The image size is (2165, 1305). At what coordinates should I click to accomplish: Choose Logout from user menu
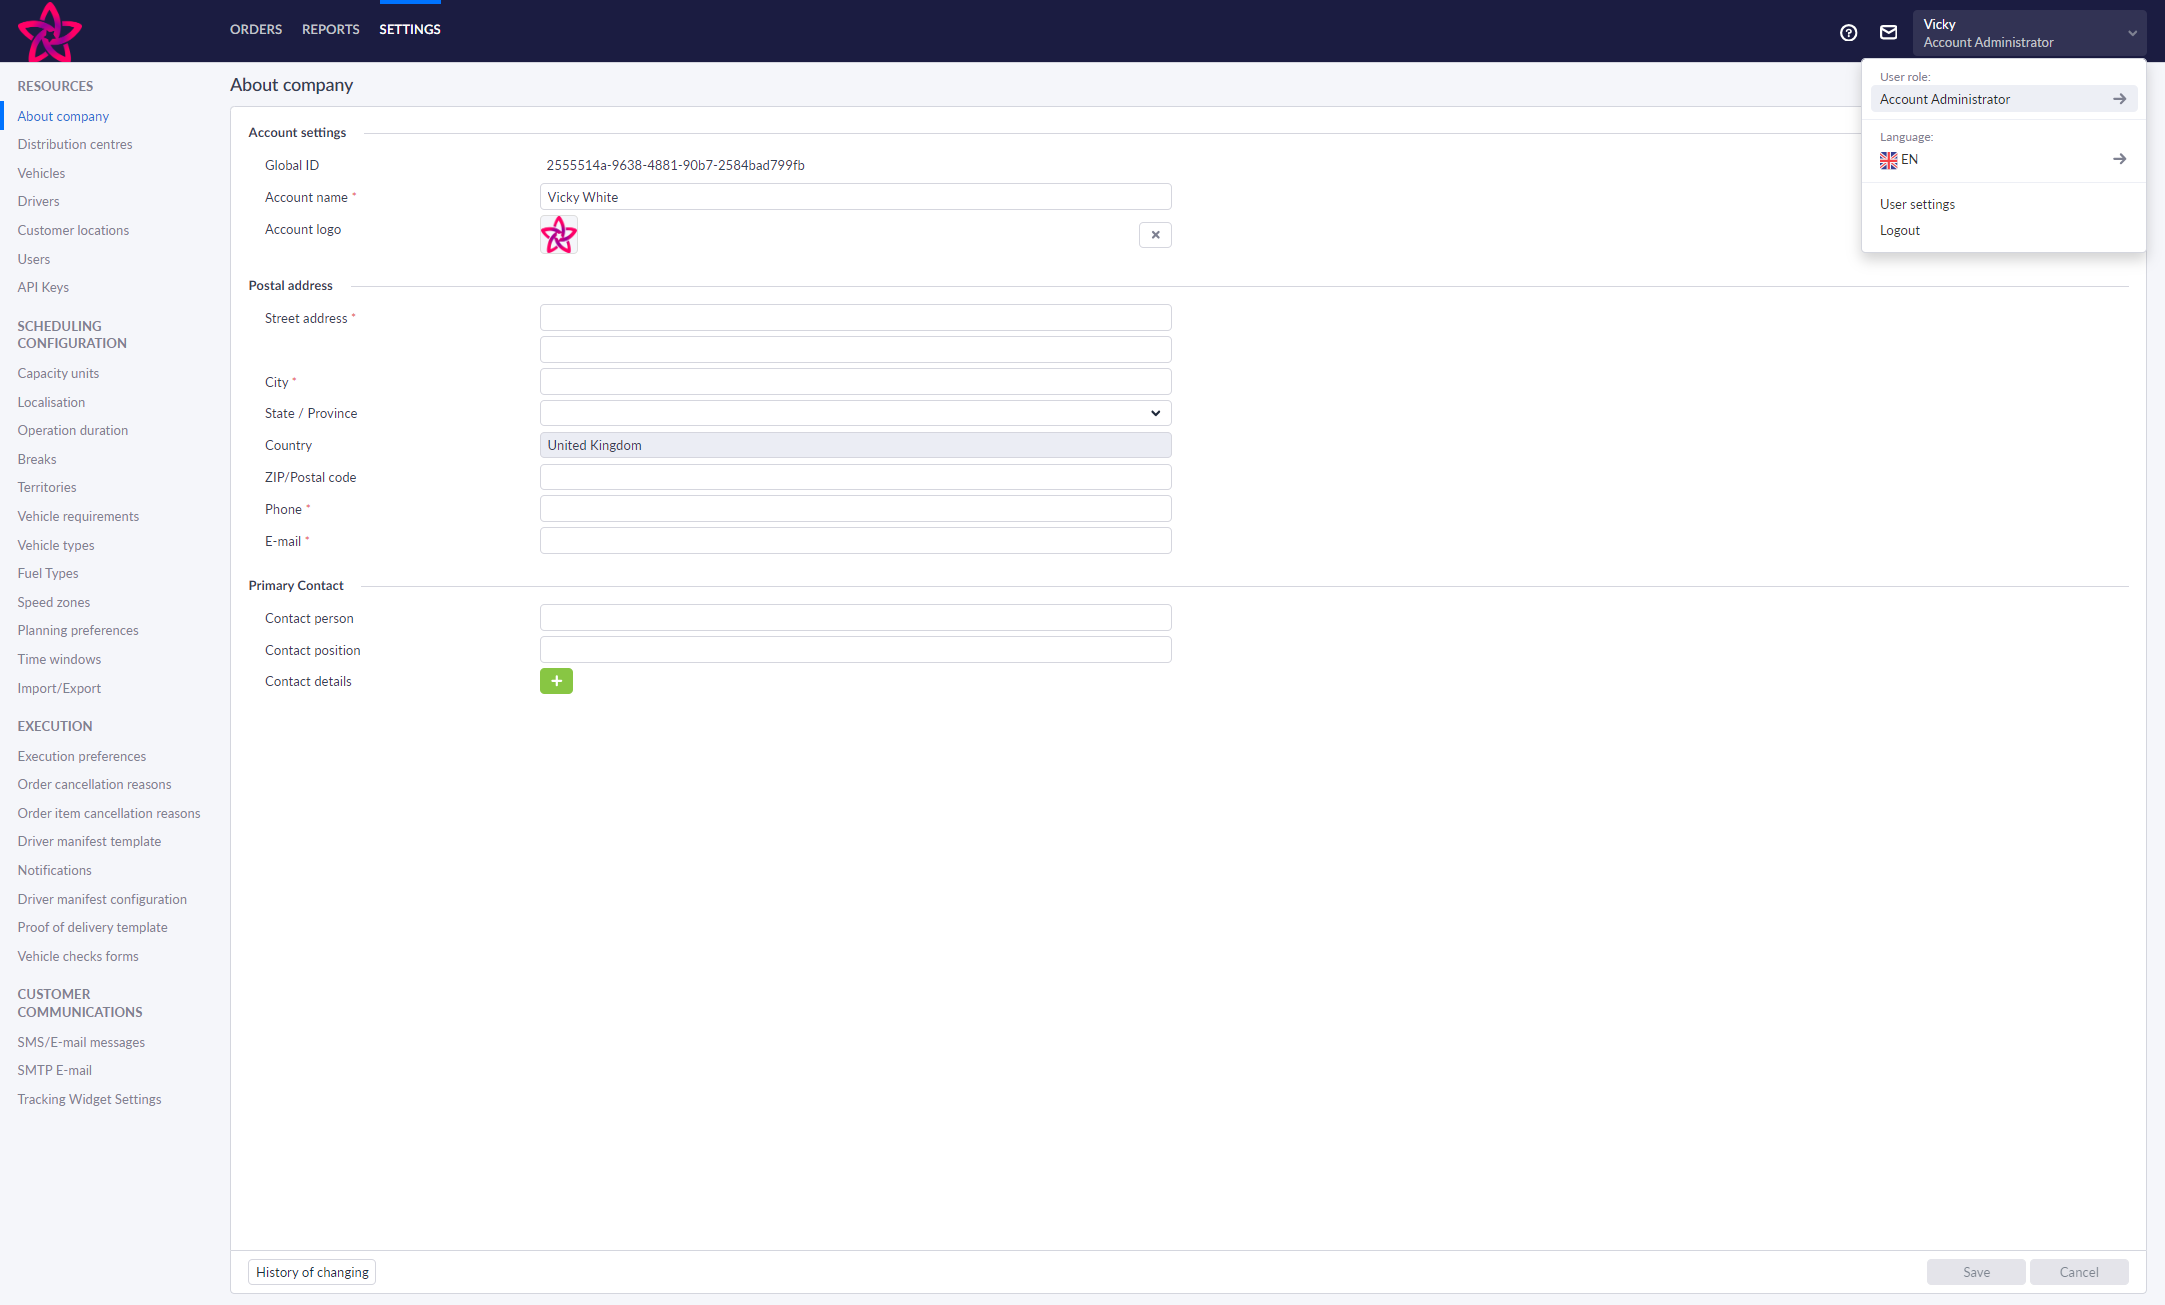1899,230
